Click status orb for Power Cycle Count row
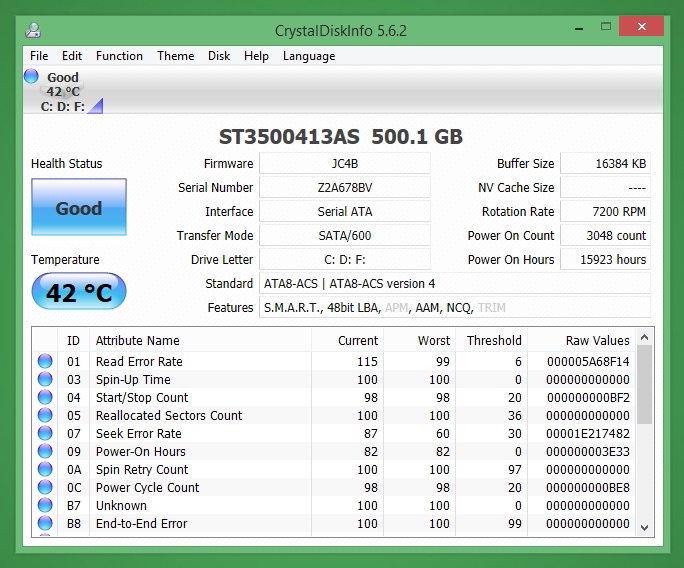Viewport: 684px width, 568px height. tap(45, 487)
